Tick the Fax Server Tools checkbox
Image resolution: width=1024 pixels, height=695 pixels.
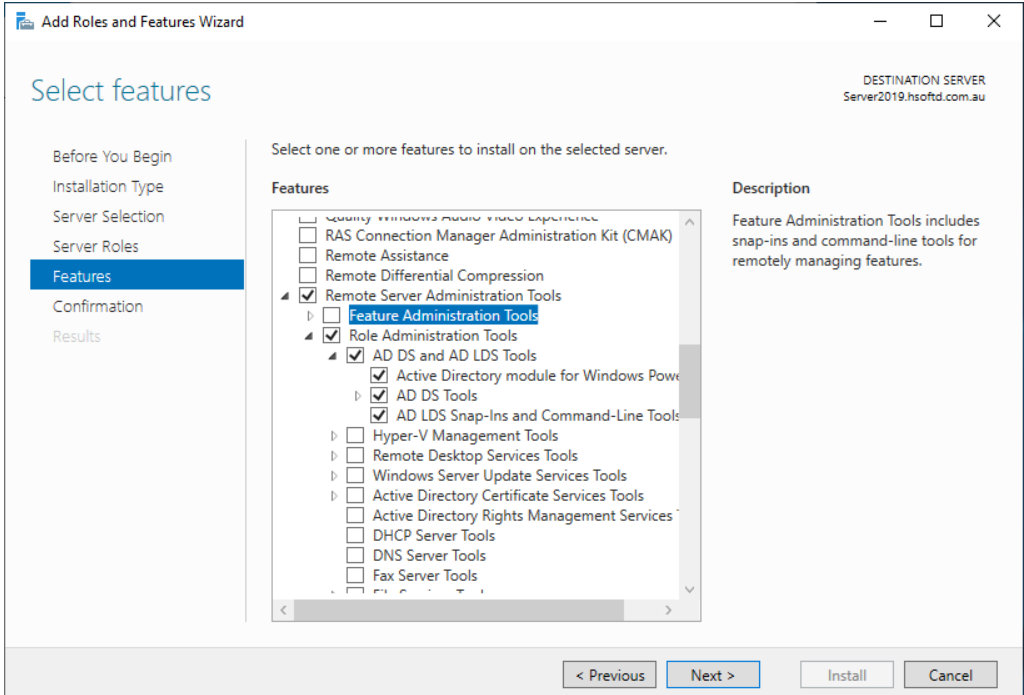pos(355,575)
